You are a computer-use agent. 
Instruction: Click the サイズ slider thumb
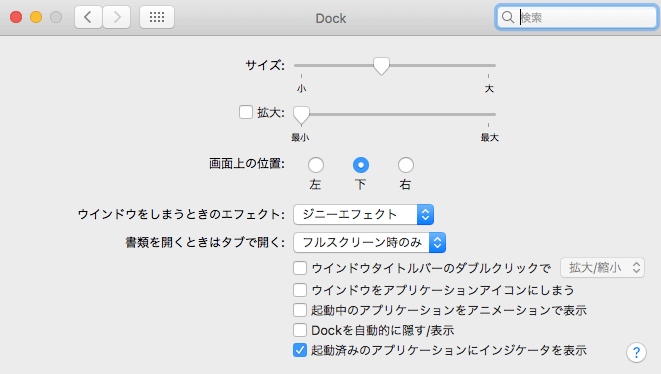pyautogui.click(x=382, y=66)
